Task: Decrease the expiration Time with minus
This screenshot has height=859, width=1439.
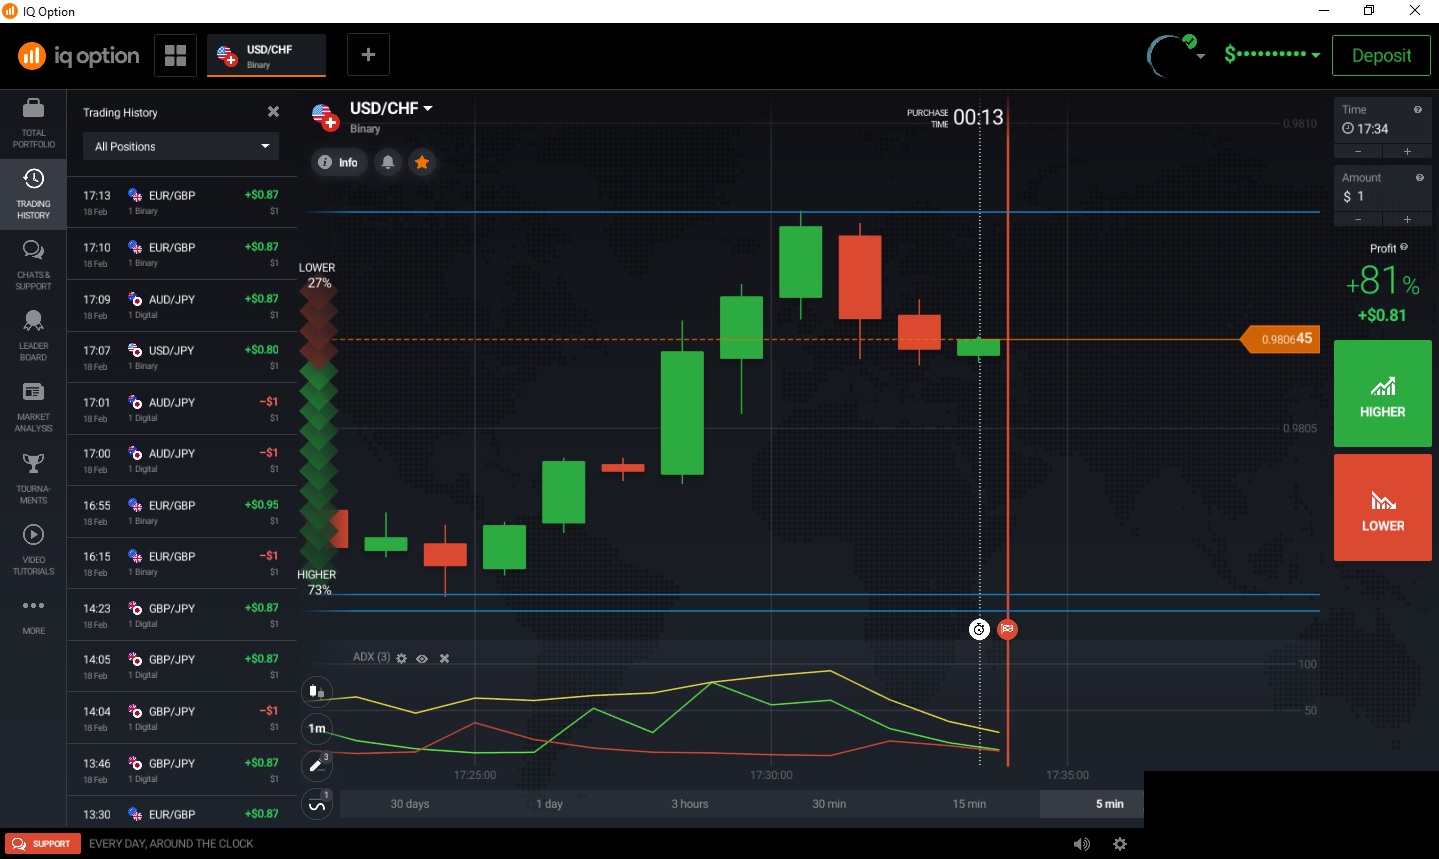Action: (1358, 151)
